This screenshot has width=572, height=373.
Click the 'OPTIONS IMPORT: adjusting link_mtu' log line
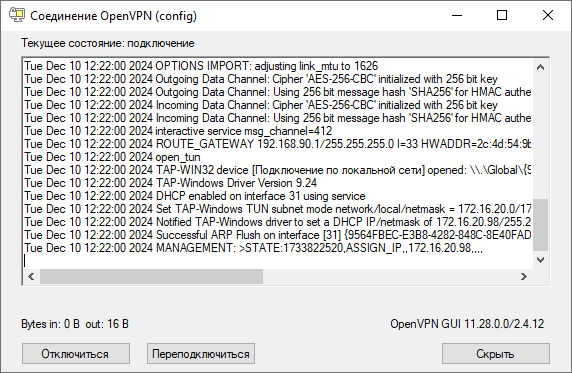click(201, 66)
